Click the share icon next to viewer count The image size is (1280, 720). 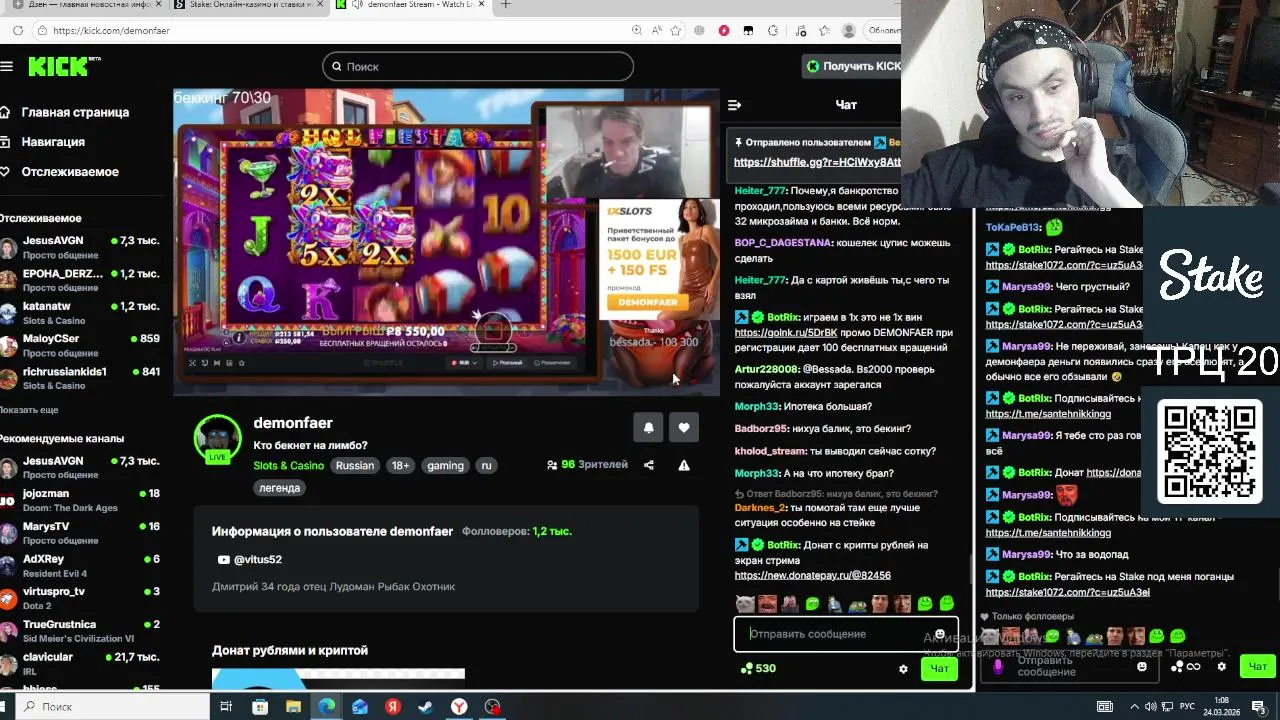(x=649, y=465)
